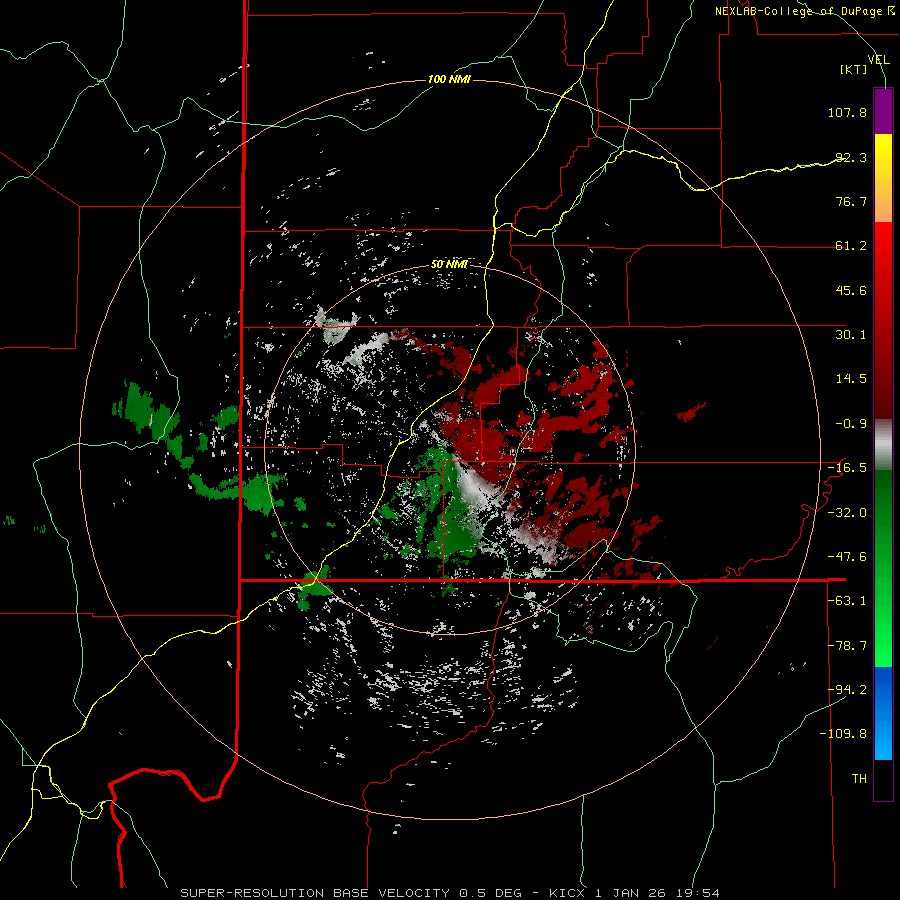The width and height of the screenshot is (900, 900).
Task: Click the 76.7 velocity scale value
Action: 851,201
